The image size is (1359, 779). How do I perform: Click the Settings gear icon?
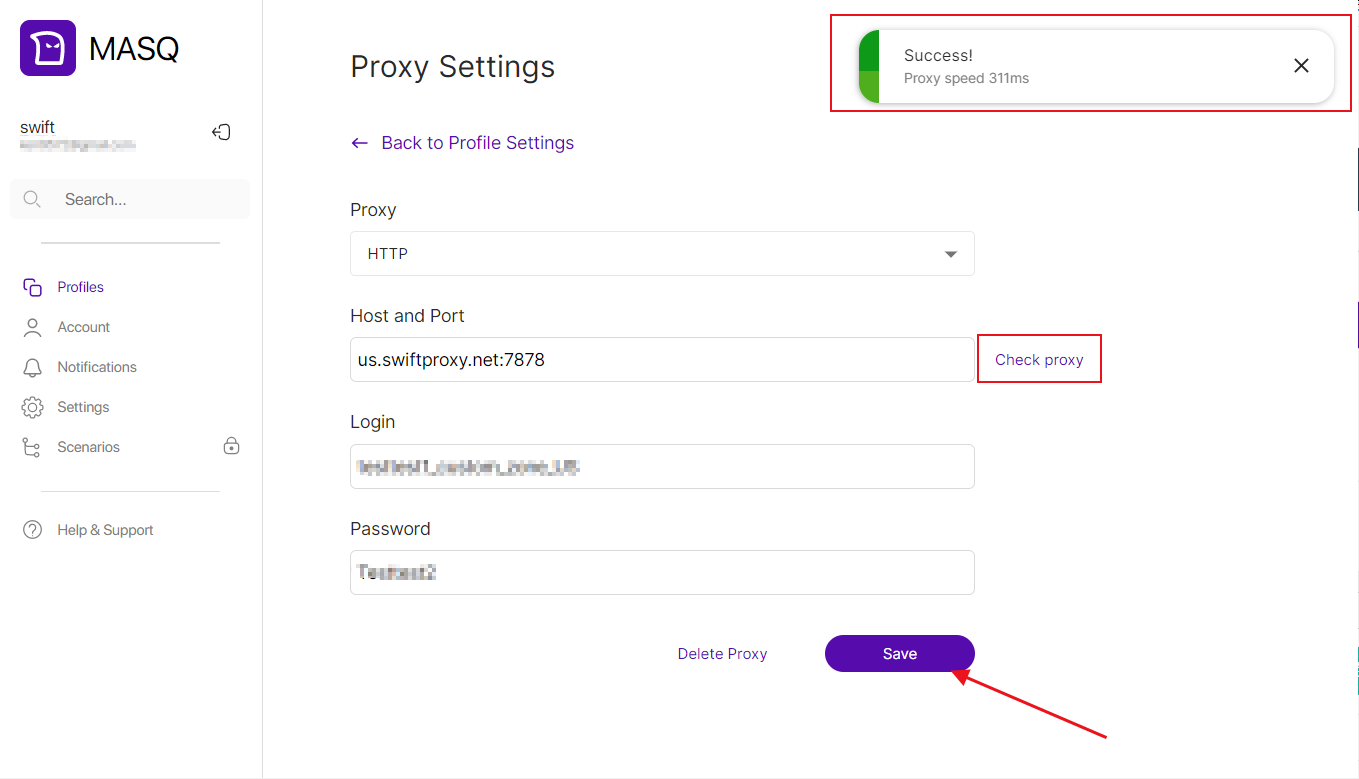pos(32,407)
